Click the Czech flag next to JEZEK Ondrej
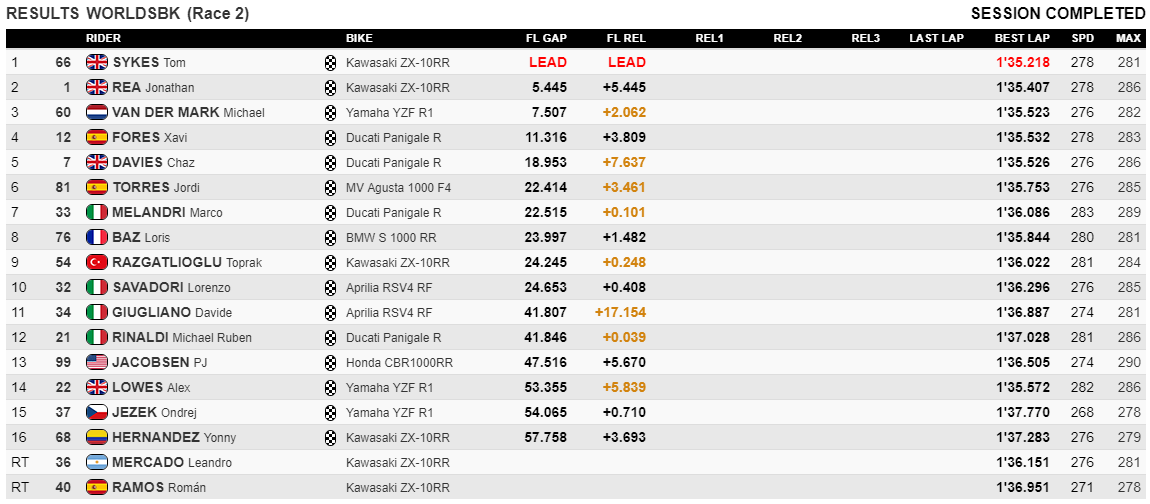Image resolution: width=1150 pixels, height=504 pixels. pyautogui.click(x=97, y=412)
